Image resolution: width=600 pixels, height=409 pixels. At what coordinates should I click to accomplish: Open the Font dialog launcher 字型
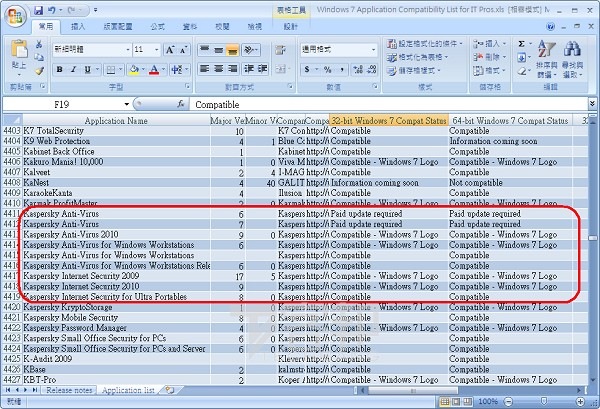[x=188, y=87]
